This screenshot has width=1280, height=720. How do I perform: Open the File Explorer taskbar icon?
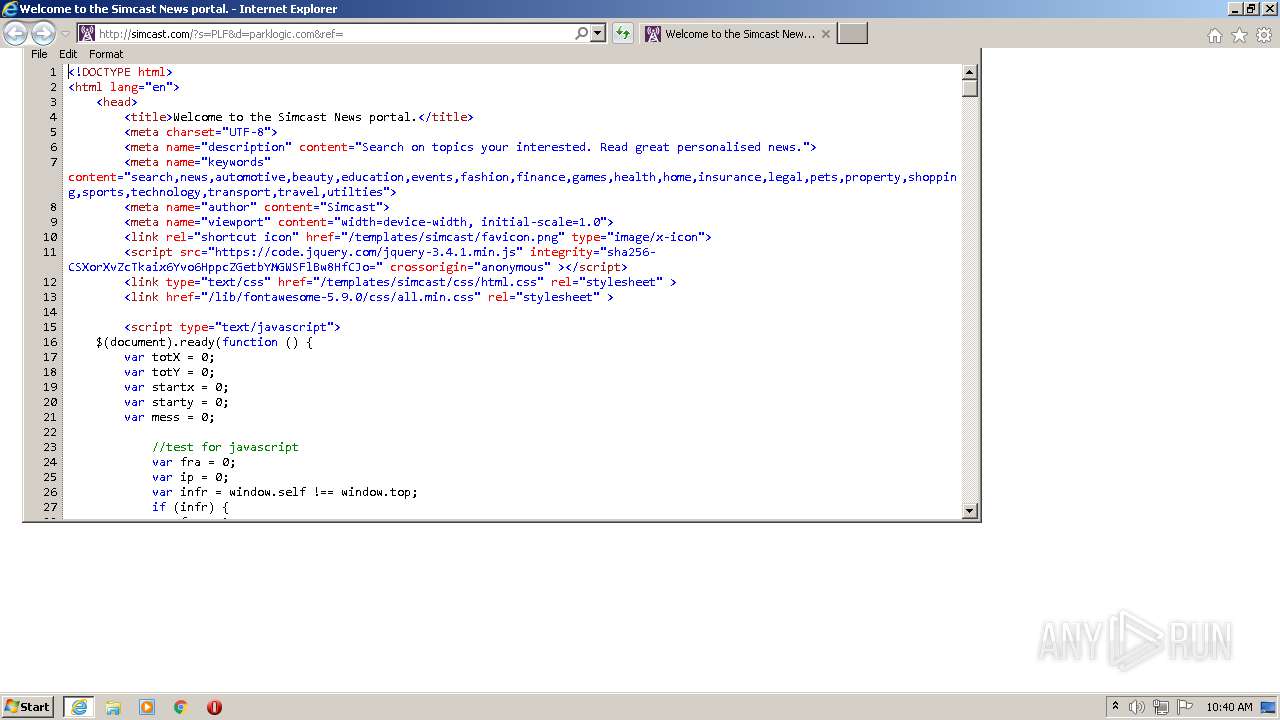pos(113,707)
